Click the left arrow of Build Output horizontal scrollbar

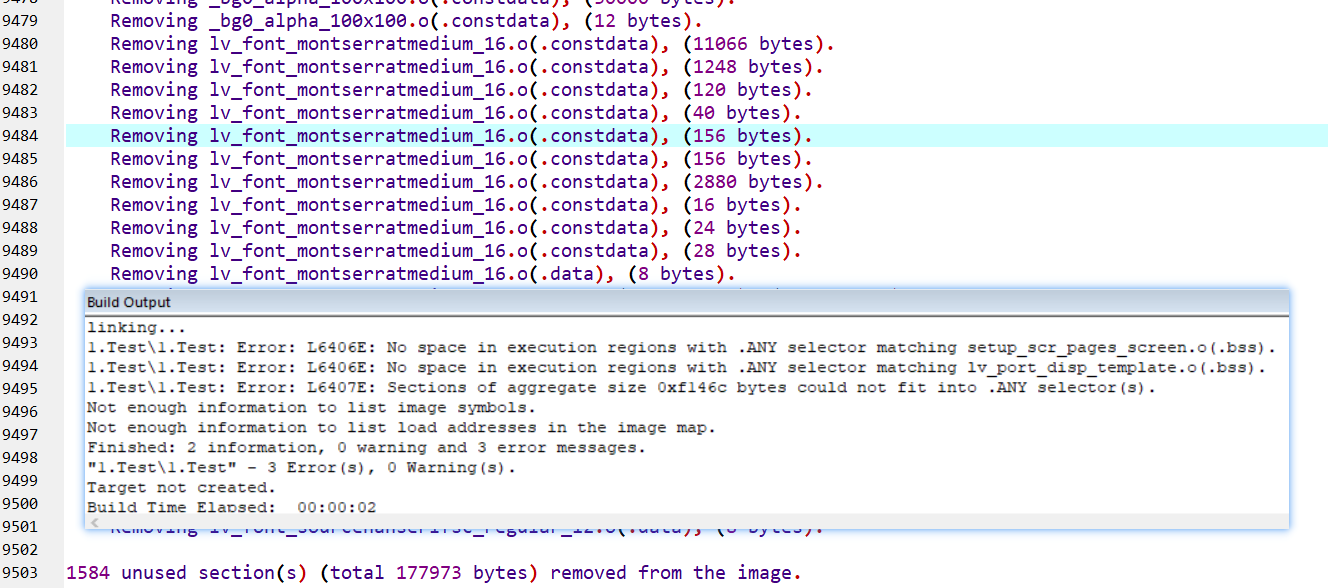click(93, 522)
